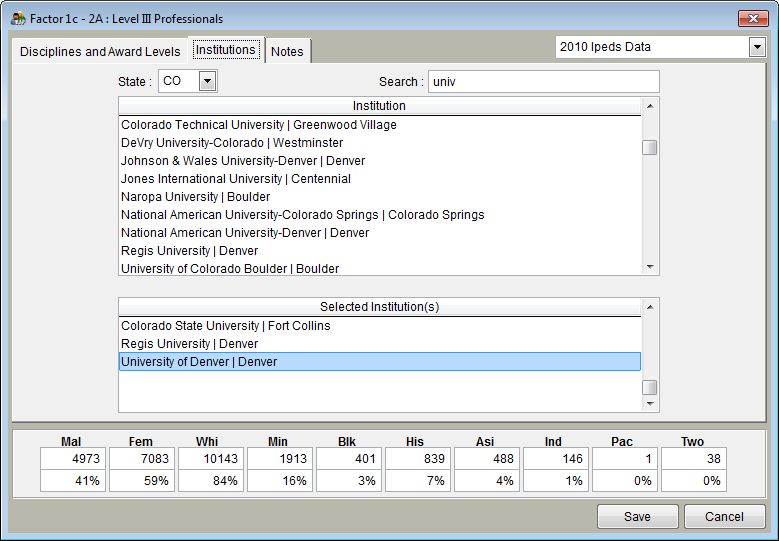Select National American University-Denver | Denver

coord(380,232)
